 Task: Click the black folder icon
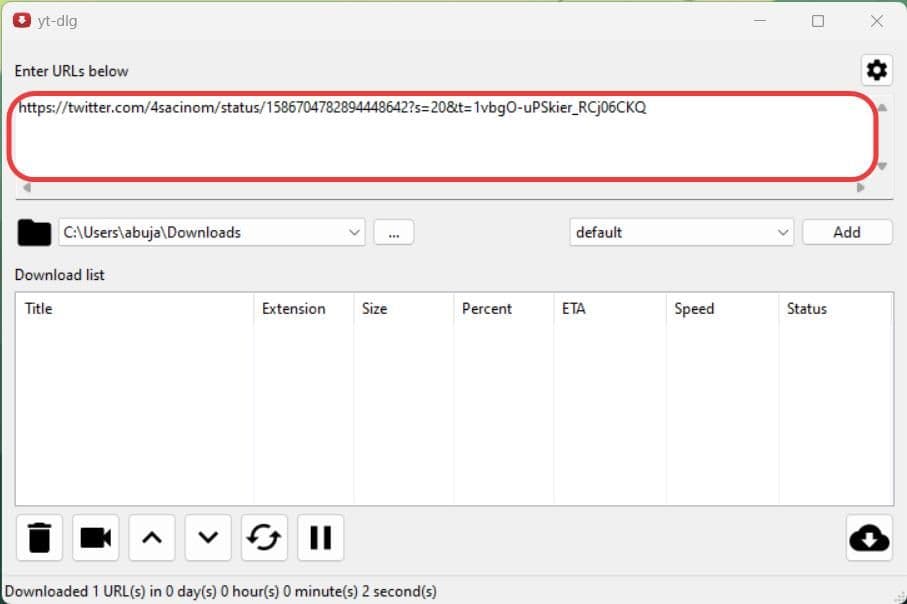point(34,232)
